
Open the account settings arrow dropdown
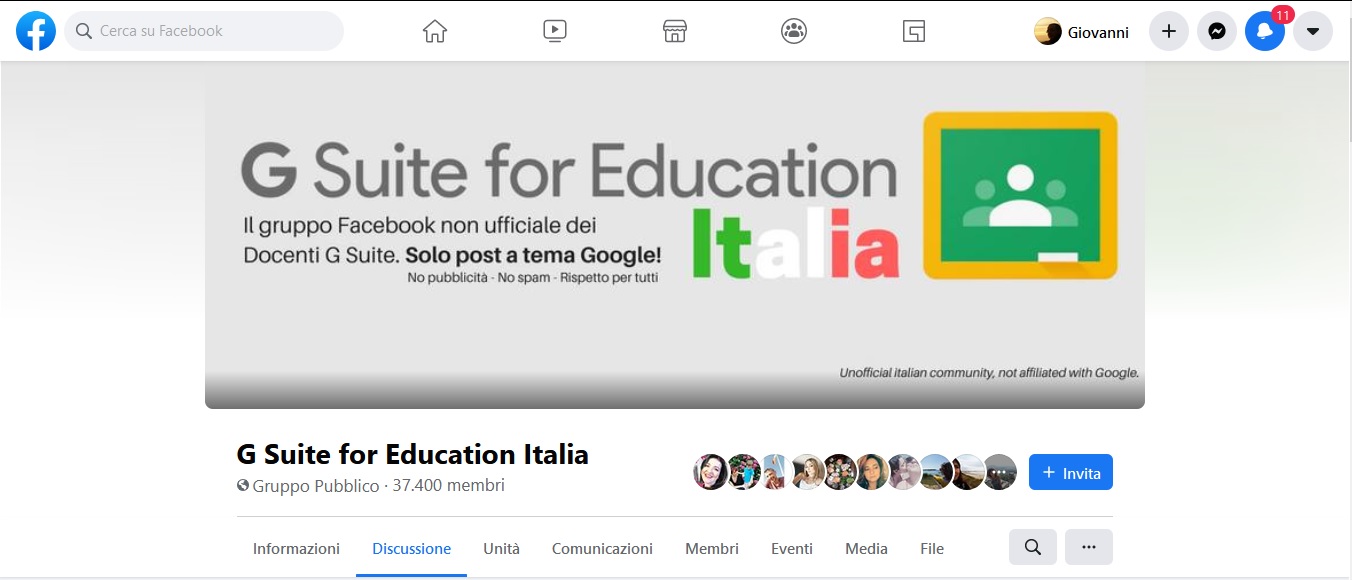pyautogui.click(x=1312, y=30)
